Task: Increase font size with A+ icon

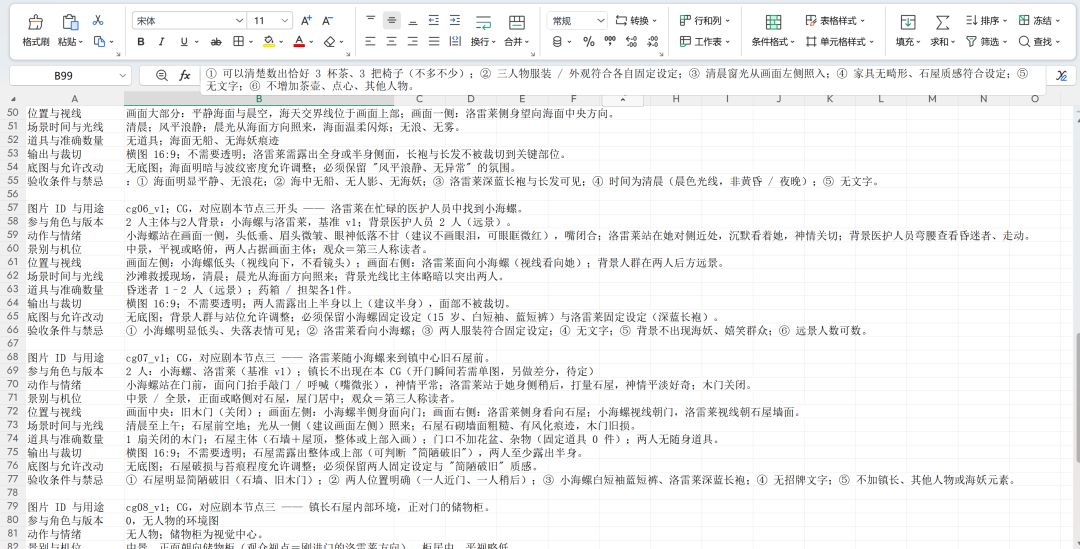Action: click(307, 21)
